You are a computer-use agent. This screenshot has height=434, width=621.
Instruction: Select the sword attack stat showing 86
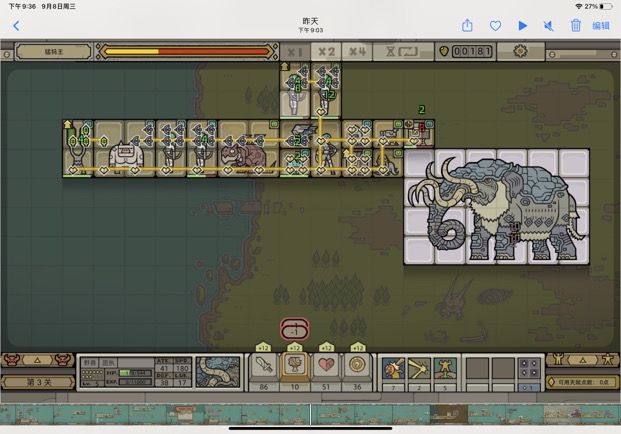point(264,369)
